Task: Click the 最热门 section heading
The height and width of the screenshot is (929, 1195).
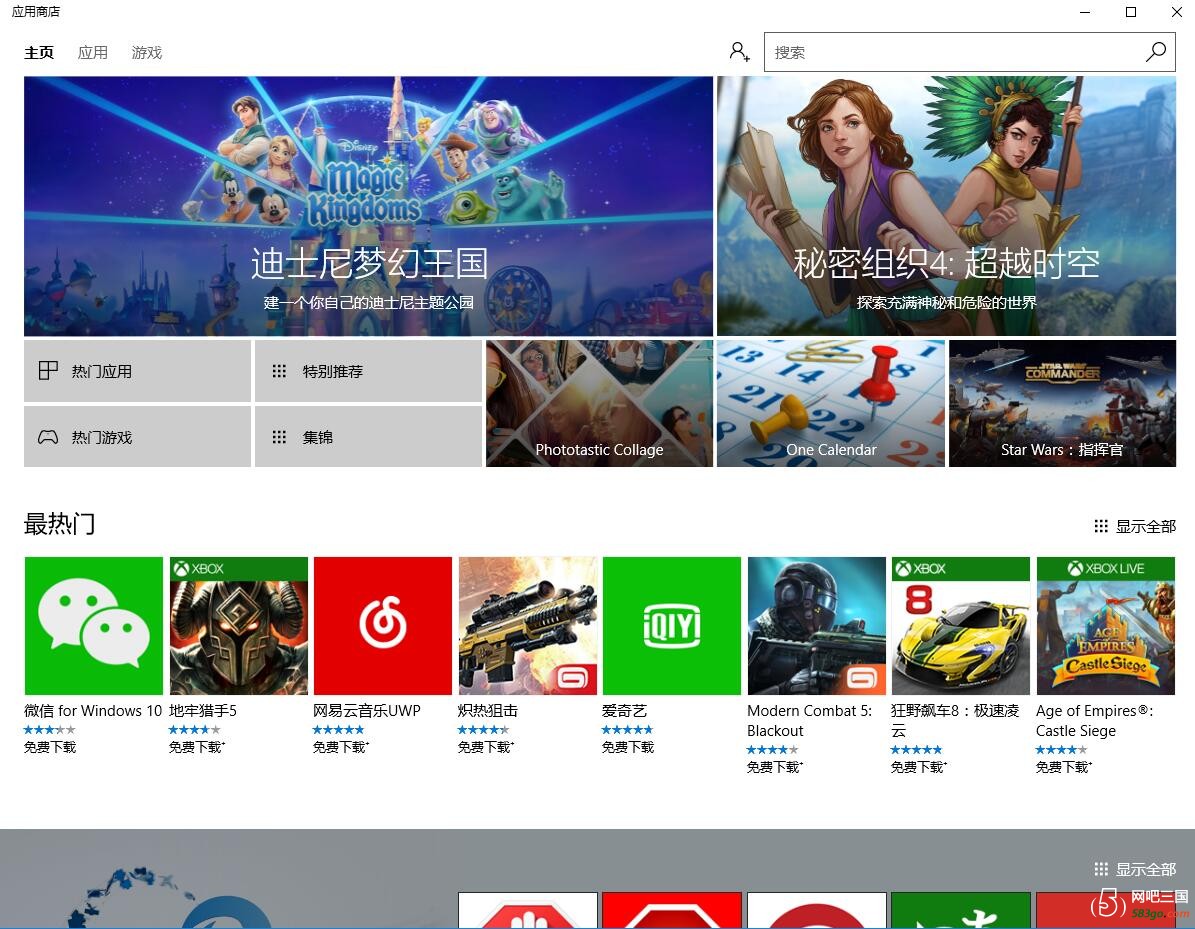Action: point(59,524)
